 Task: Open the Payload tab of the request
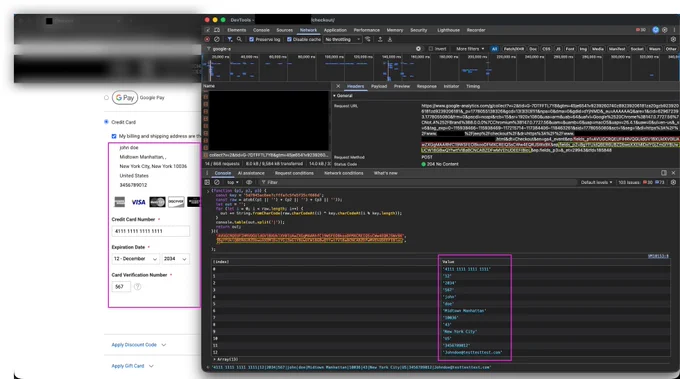tap(379, 86)
